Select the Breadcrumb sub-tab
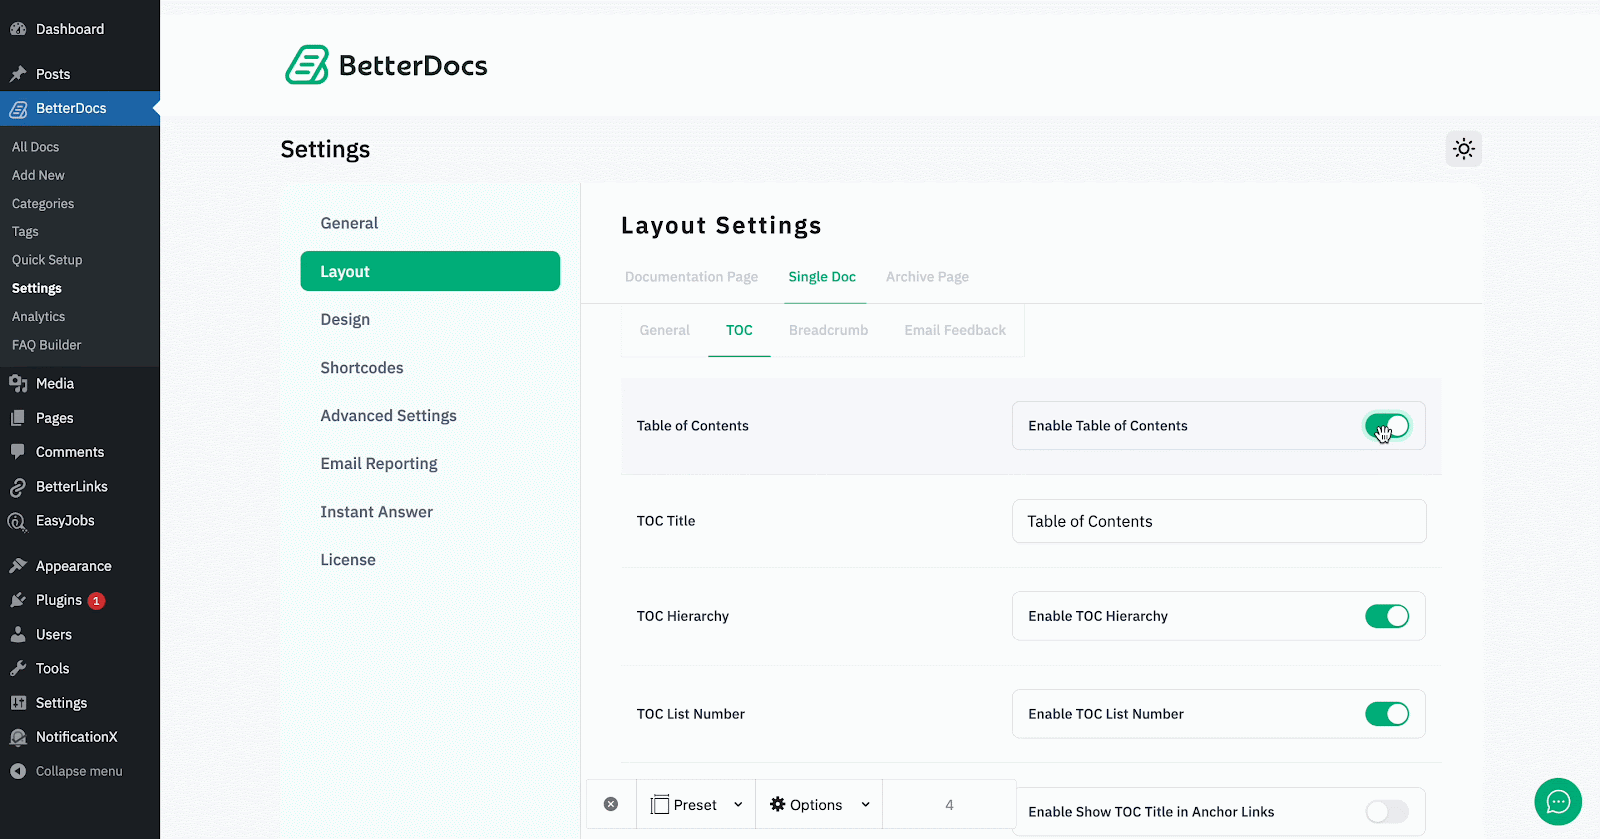Screen dimensions: 1600x839 click(x=828, y=330)
